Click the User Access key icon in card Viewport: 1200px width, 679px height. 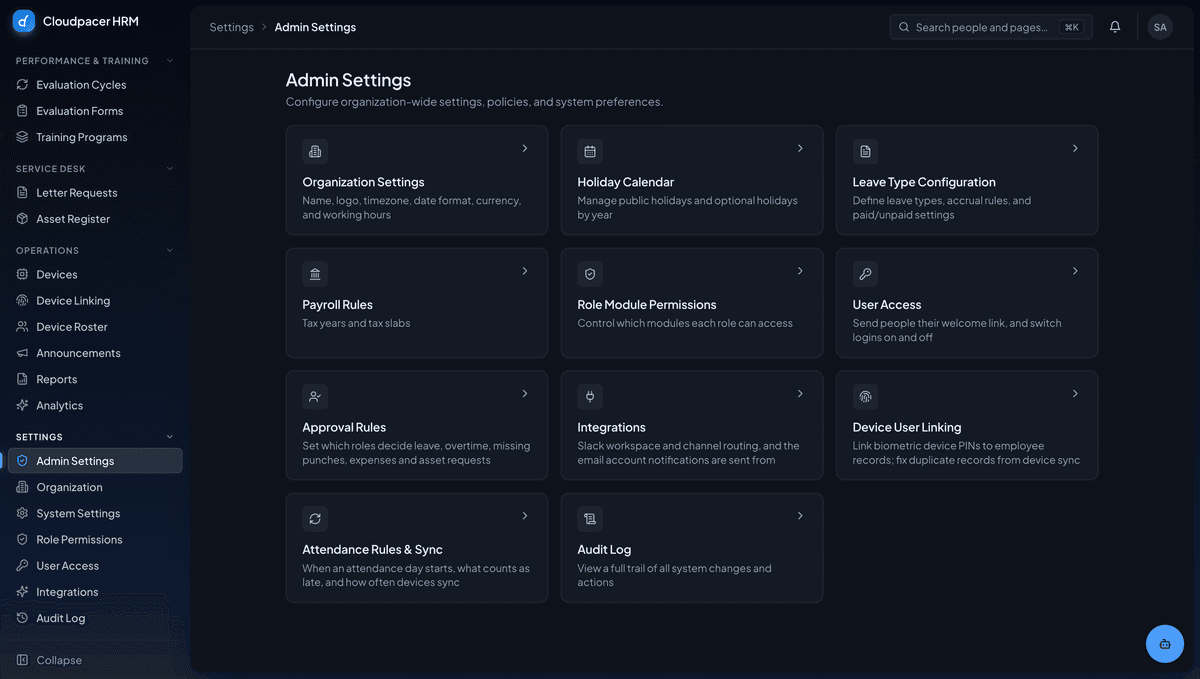(865, 274)
